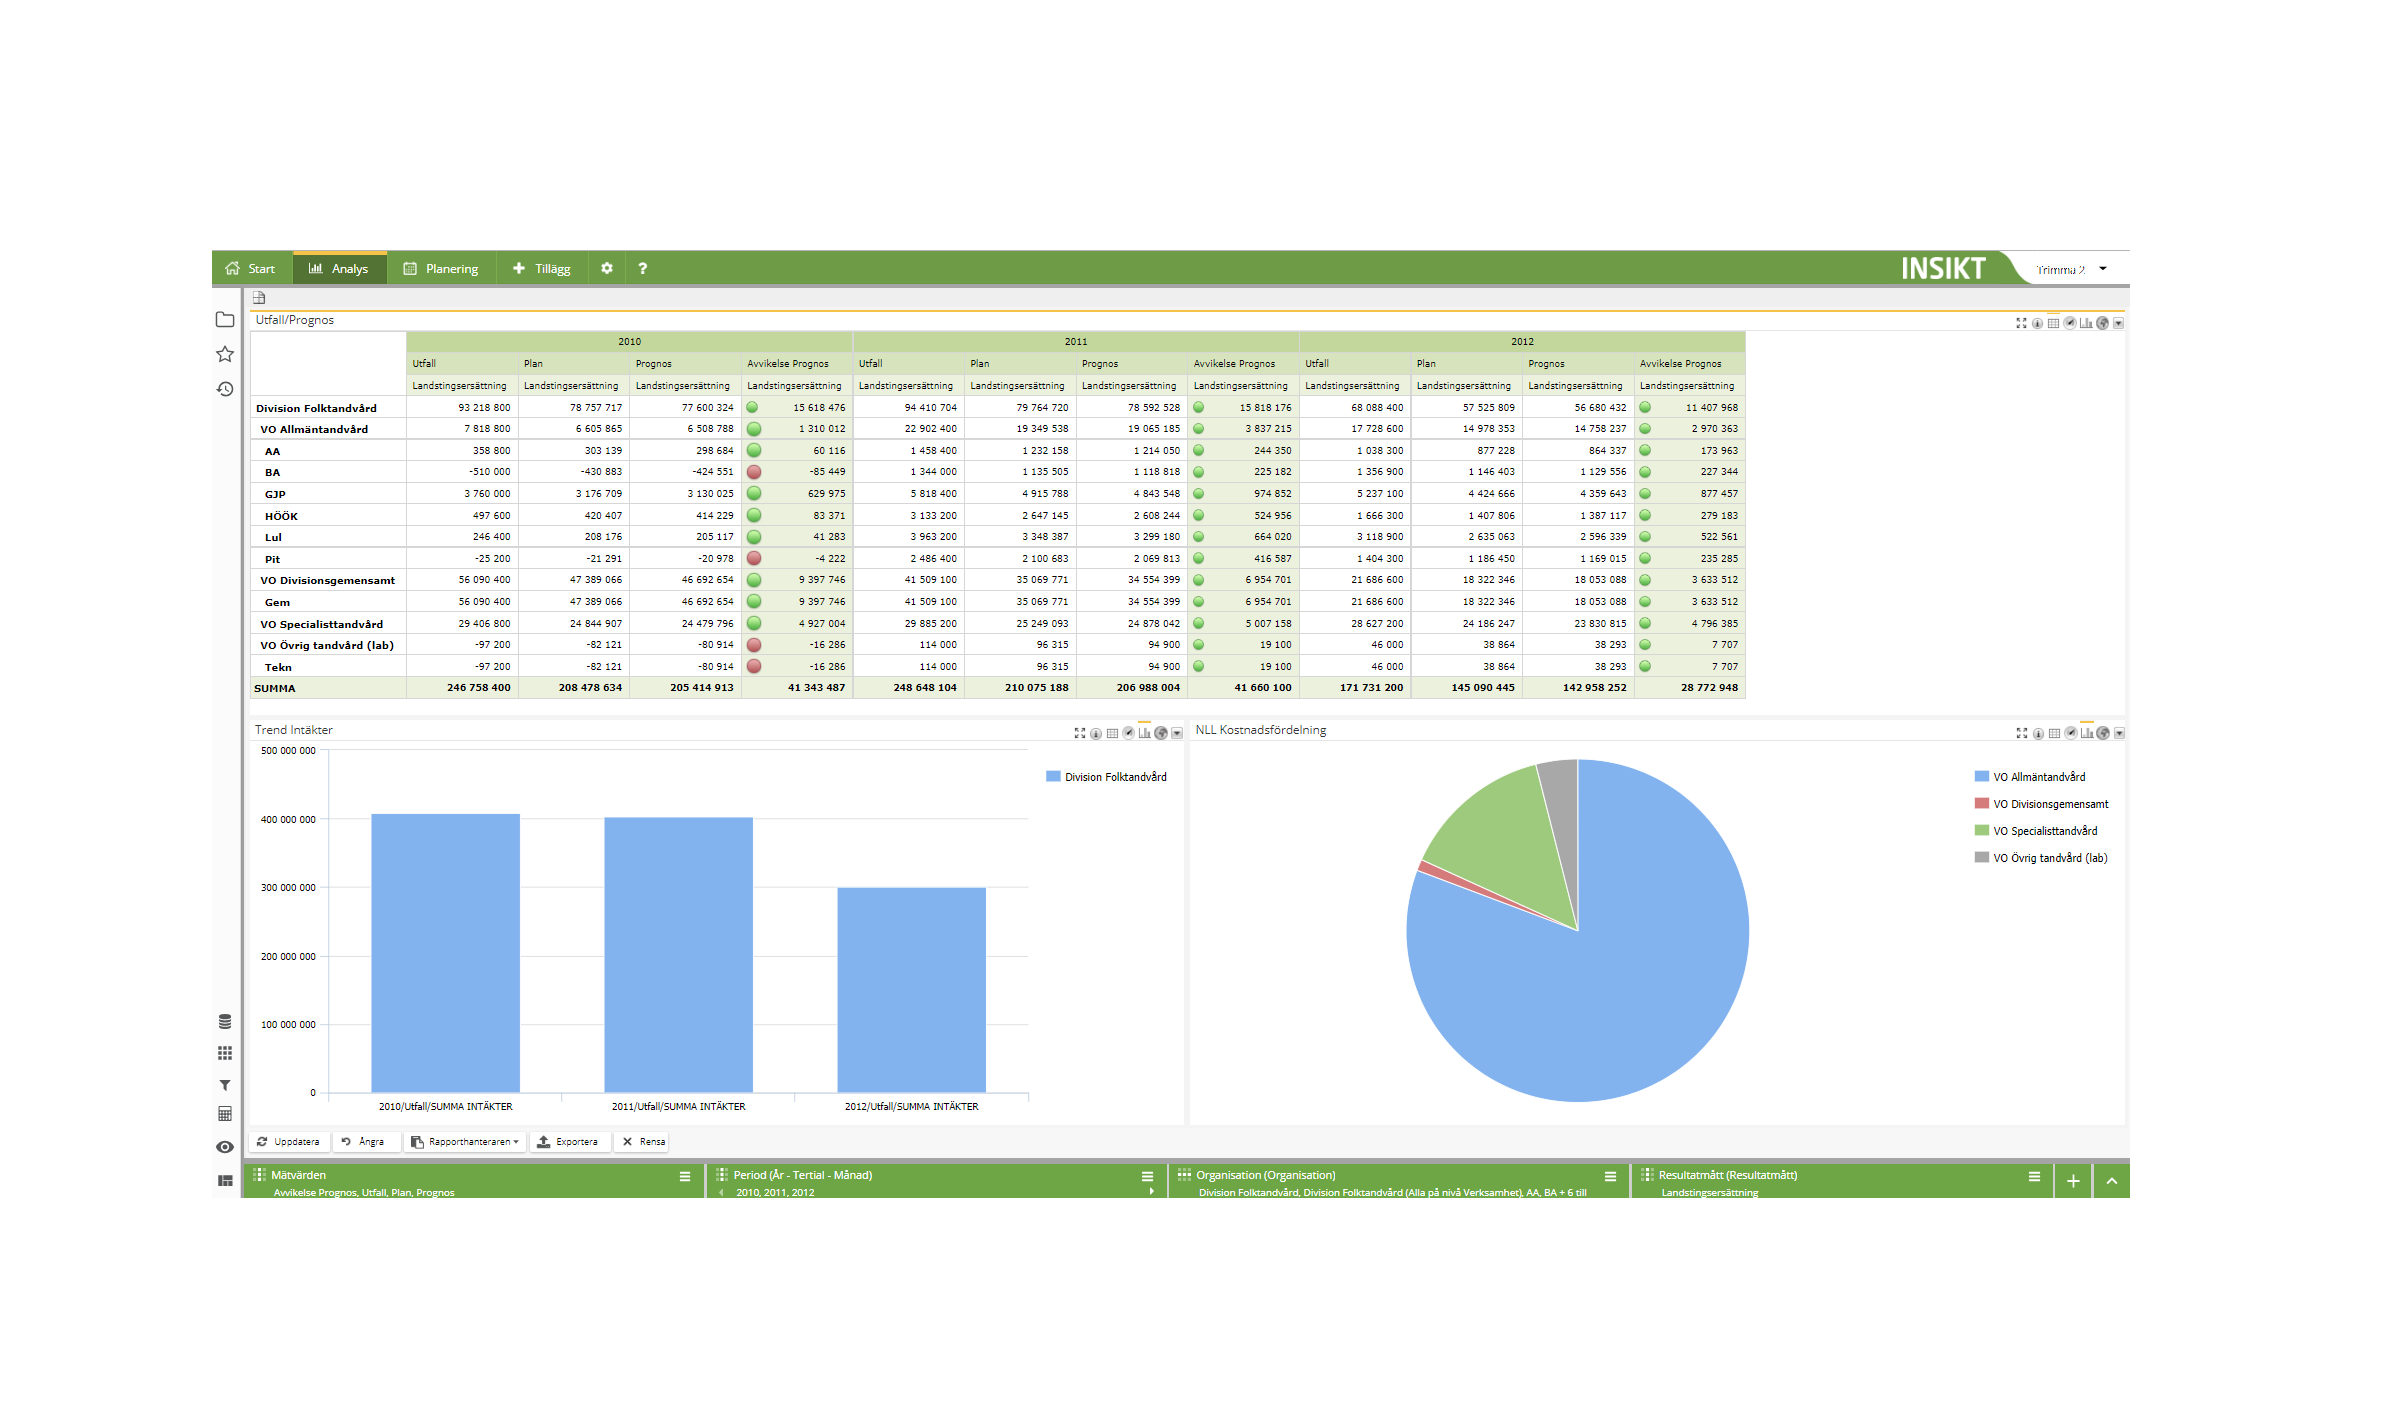
Task: Open the filter funnel sidebar icon
Action: (x=225, y=1085)
